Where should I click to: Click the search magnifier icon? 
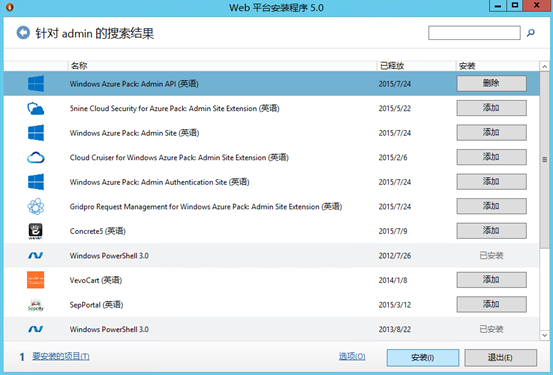(530, 33)
